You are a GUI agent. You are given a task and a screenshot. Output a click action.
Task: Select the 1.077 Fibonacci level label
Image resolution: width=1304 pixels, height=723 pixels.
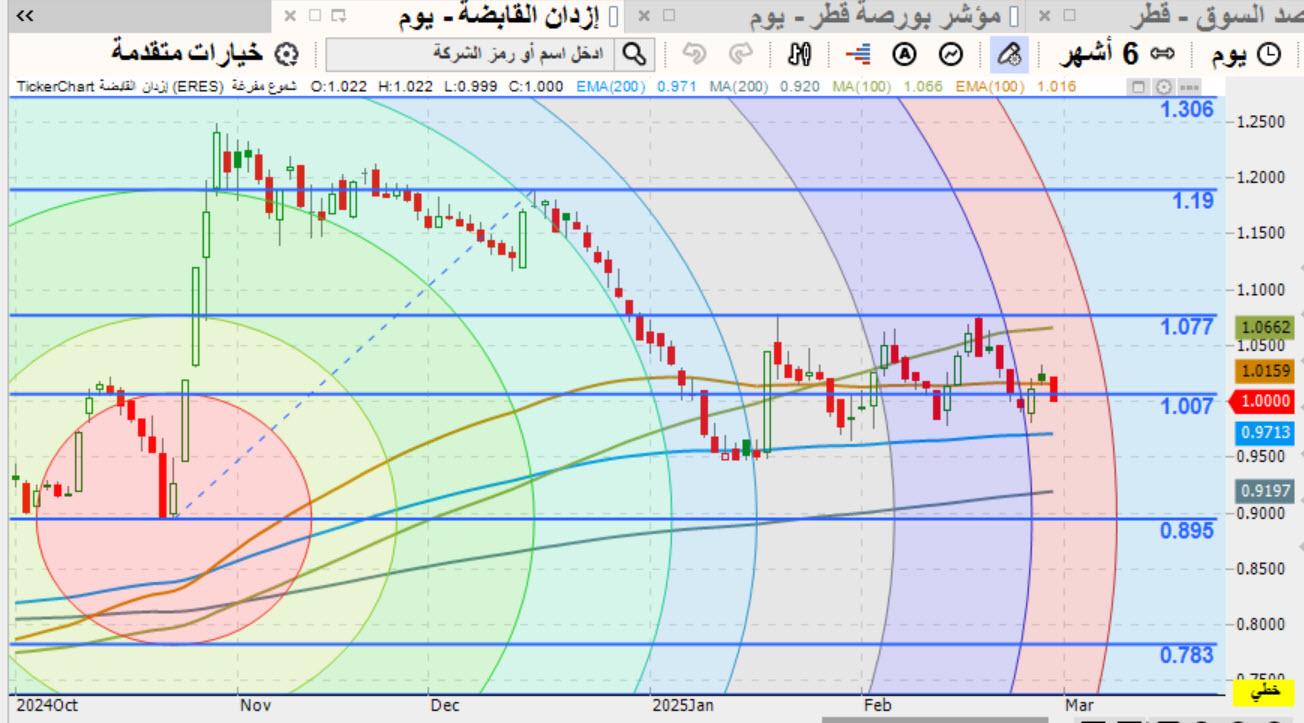[x=1187, y=326]
